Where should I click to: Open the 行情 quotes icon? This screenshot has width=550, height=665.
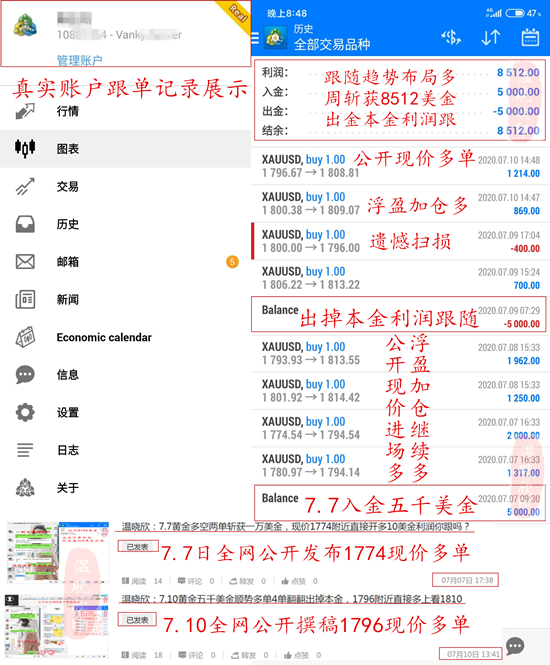pos(25,111)
